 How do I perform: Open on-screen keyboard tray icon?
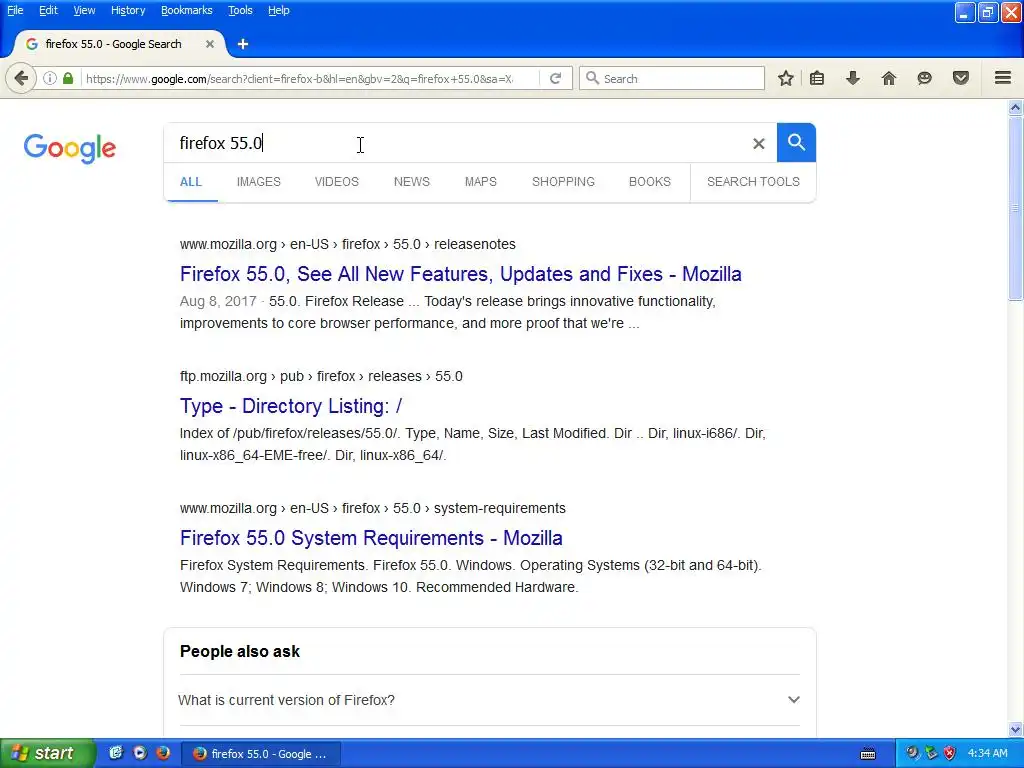868,754
